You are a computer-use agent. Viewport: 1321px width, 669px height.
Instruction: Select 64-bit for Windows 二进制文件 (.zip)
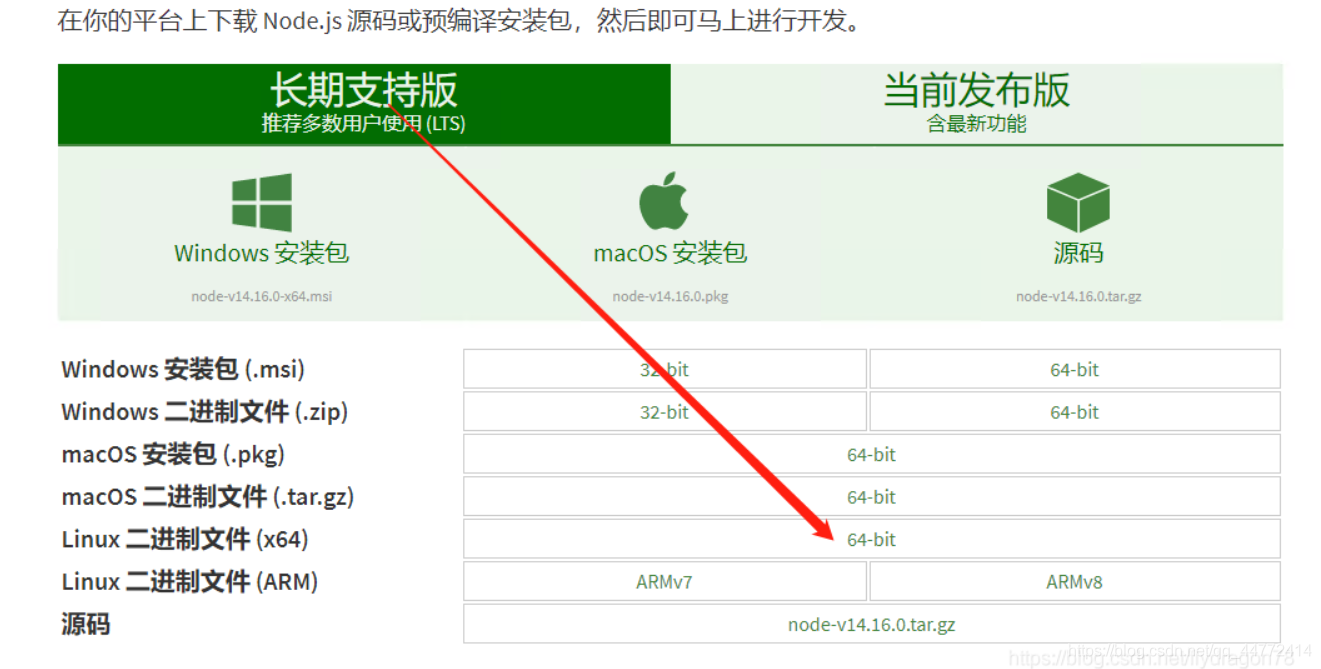pyautogui.click(x=1075, y=412)
